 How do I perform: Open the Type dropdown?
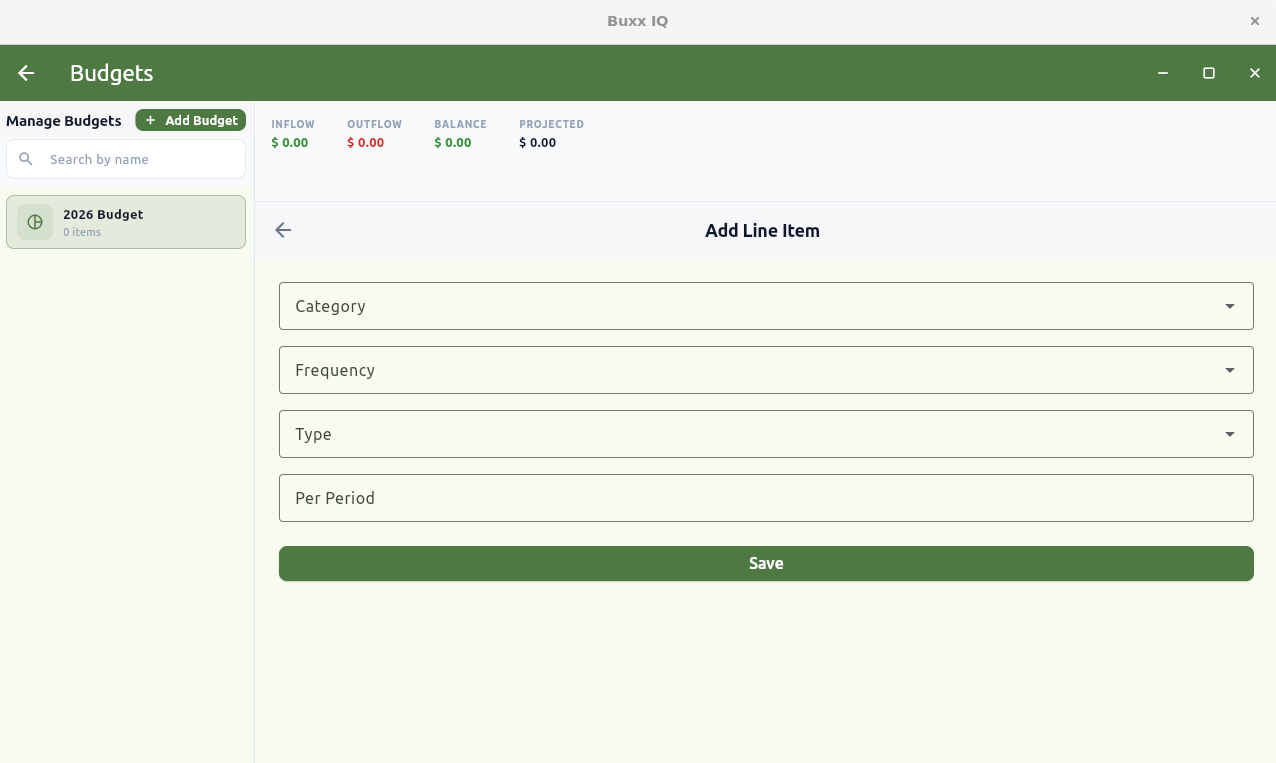(766, 434)
